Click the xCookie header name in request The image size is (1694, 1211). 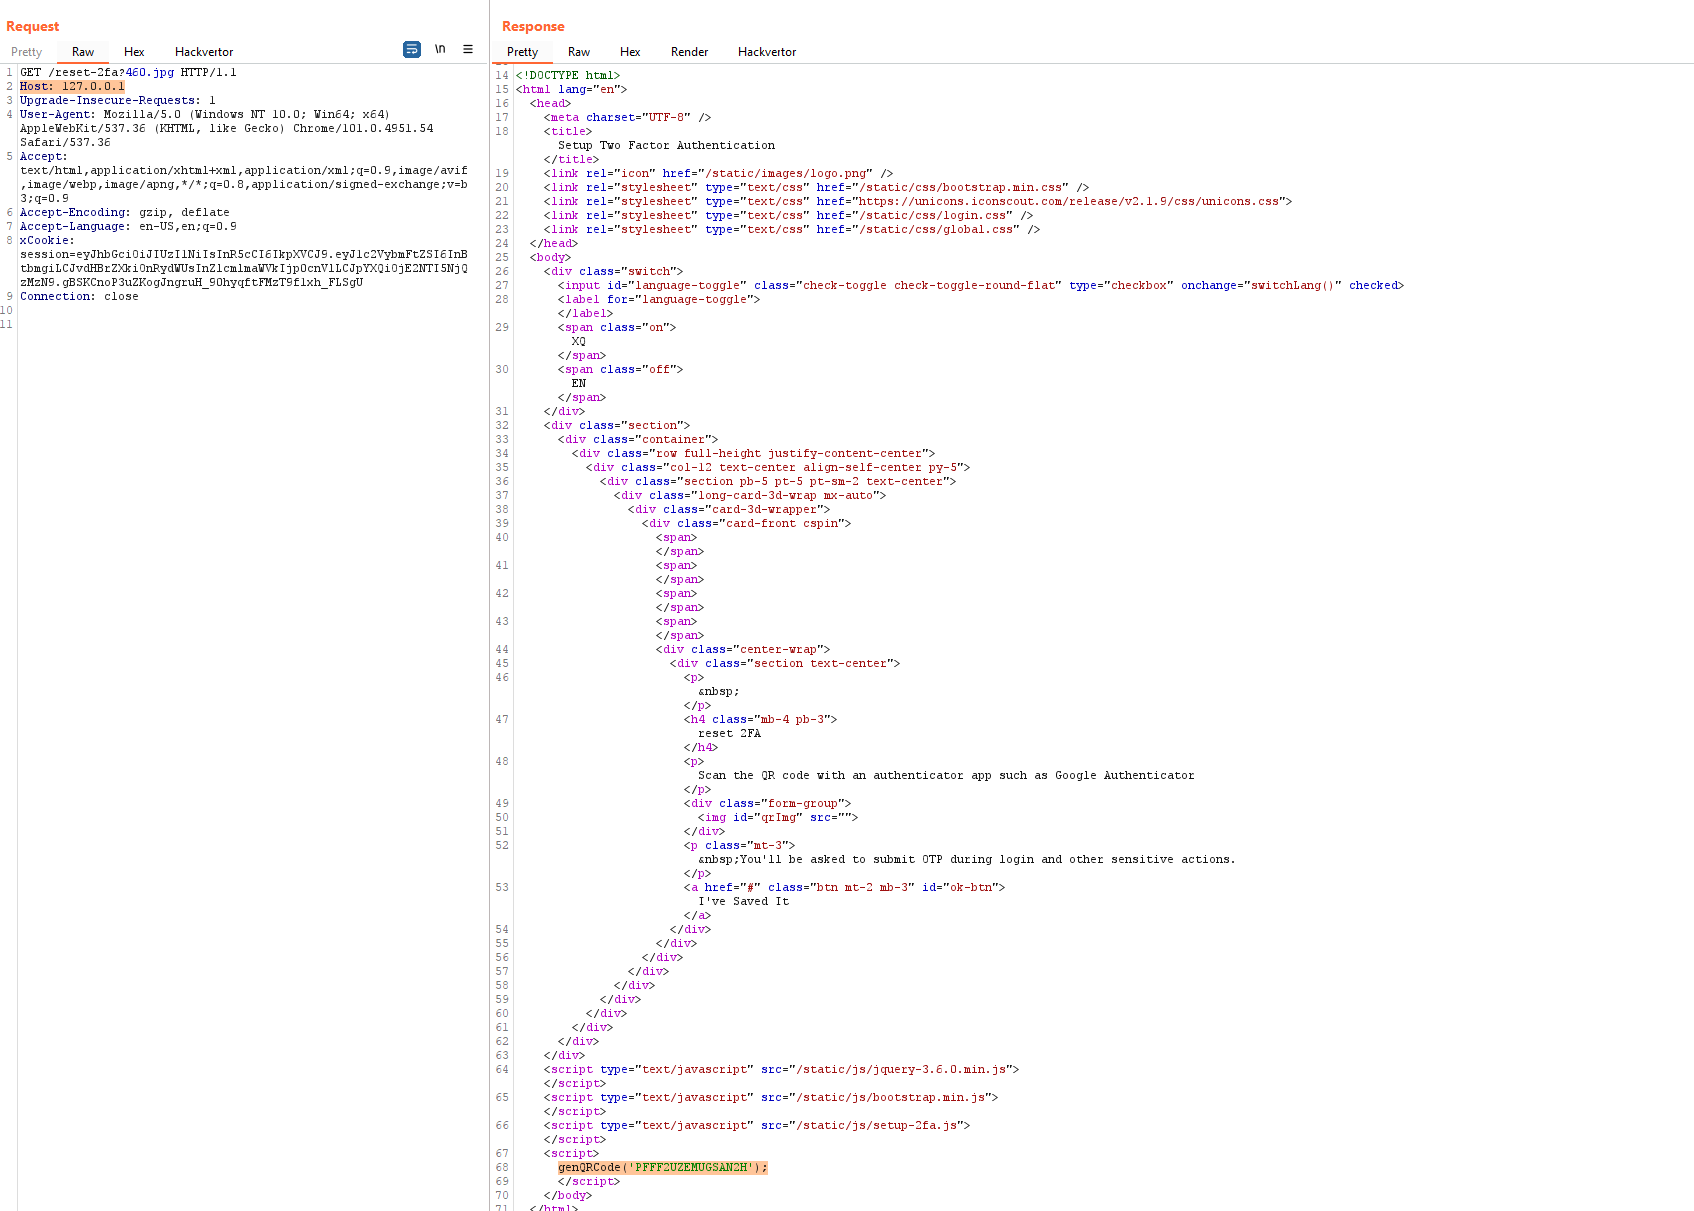[46, 241]
